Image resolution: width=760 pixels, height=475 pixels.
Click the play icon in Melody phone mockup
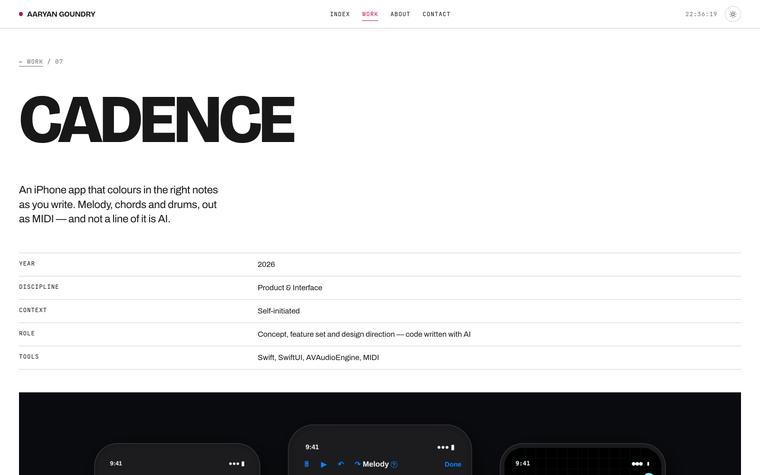pos(323,464)
